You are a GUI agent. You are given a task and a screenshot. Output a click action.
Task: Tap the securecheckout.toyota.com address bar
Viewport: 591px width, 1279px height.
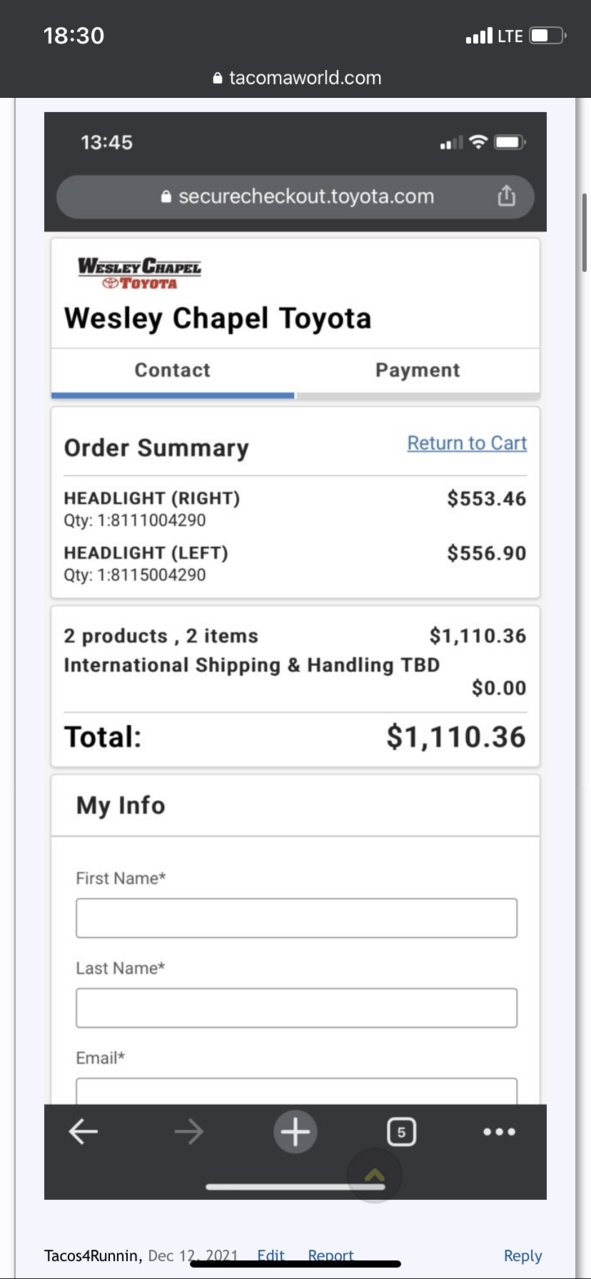pyautogui.click(x=295, y=196)
